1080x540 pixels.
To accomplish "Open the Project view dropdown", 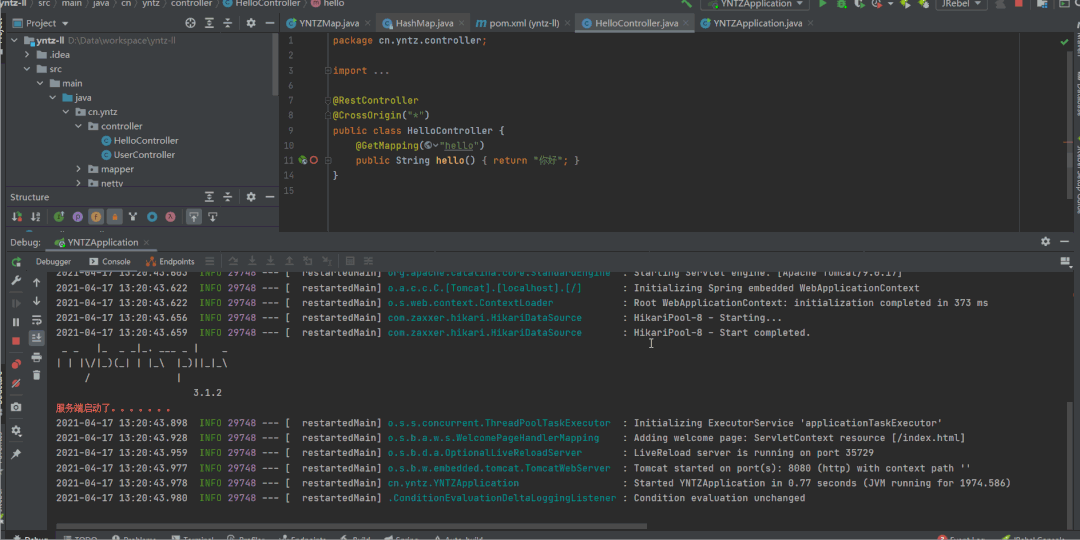I will [x=41, y=23].
